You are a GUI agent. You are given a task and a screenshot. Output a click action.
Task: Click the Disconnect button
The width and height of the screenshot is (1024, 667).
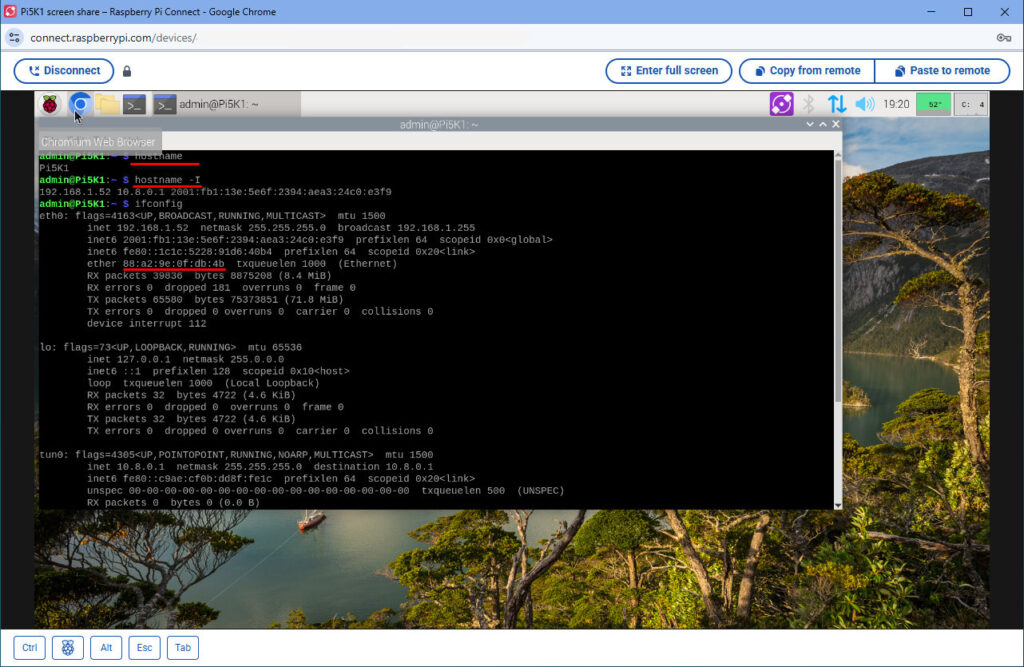(64, 71)
